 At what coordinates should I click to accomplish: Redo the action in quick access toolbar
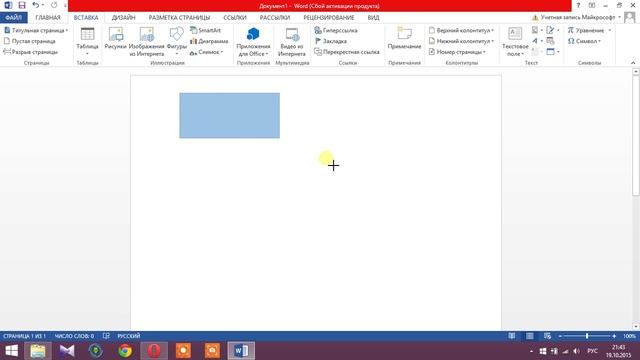click(x=54, y=5)
